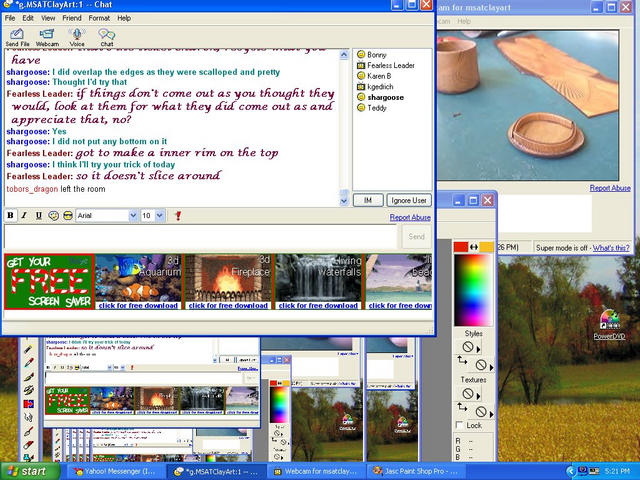Swap foreground and background Styles arrow
640x480 pixels.
coord(462,360)
